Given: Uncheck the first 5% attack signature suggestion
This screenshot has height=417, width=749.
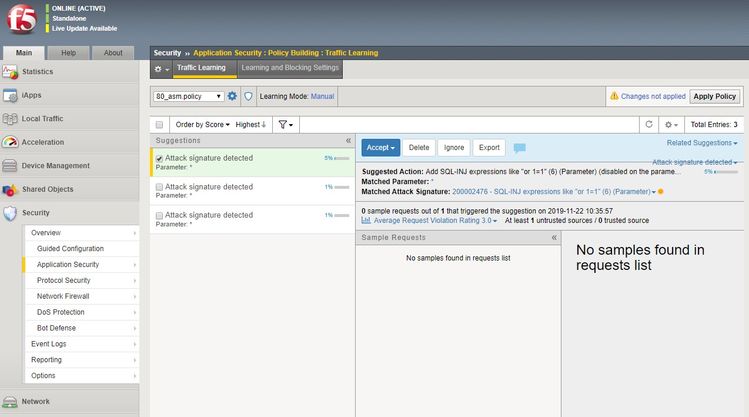Looking at the screenshot, I should click(159, 159).
